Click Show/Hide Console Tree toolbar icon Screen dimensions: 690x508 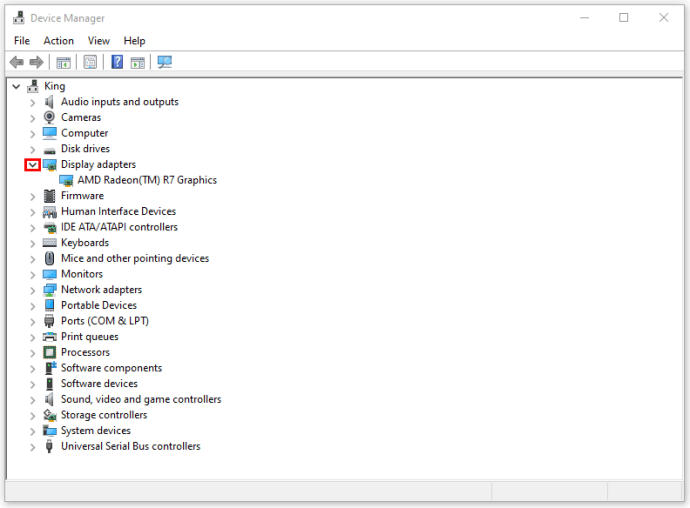(x=63, y=63)
